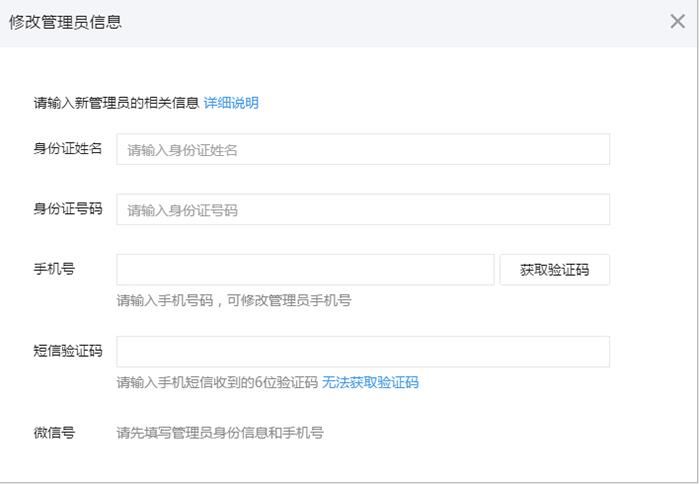699x485 pixels.
Task: Focus the 身份证姓名 input field
Action: (x=363, y=150)
